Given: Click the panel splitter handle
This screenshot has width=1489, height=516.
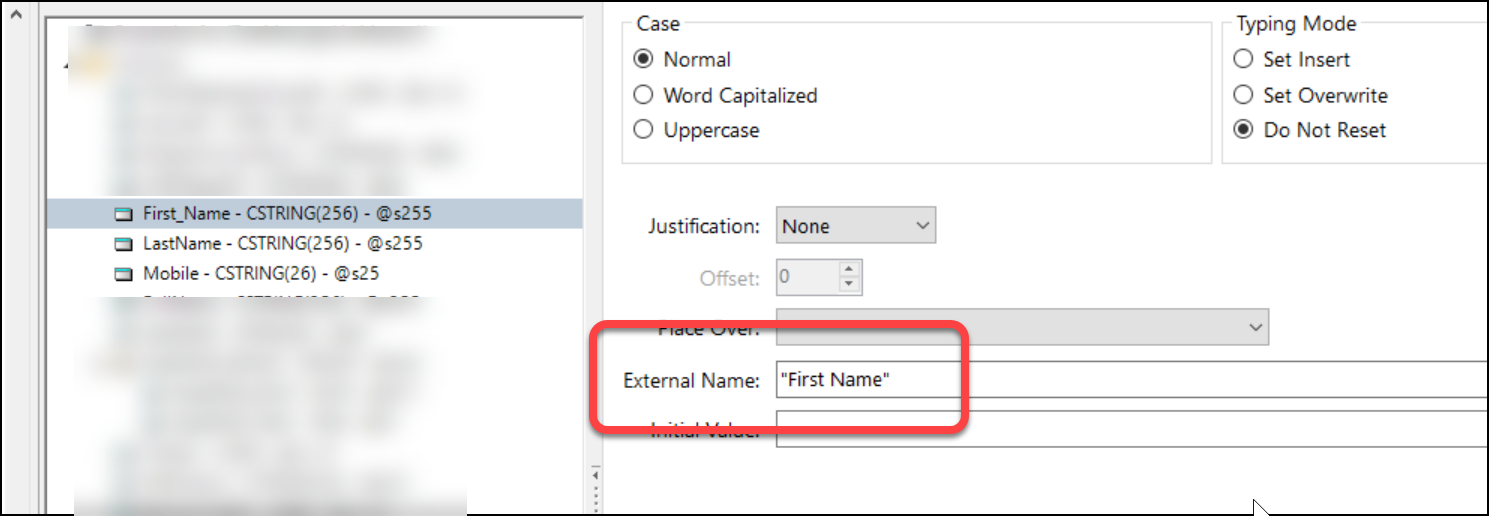Looking at the screenshot, I should pos(597,490).
